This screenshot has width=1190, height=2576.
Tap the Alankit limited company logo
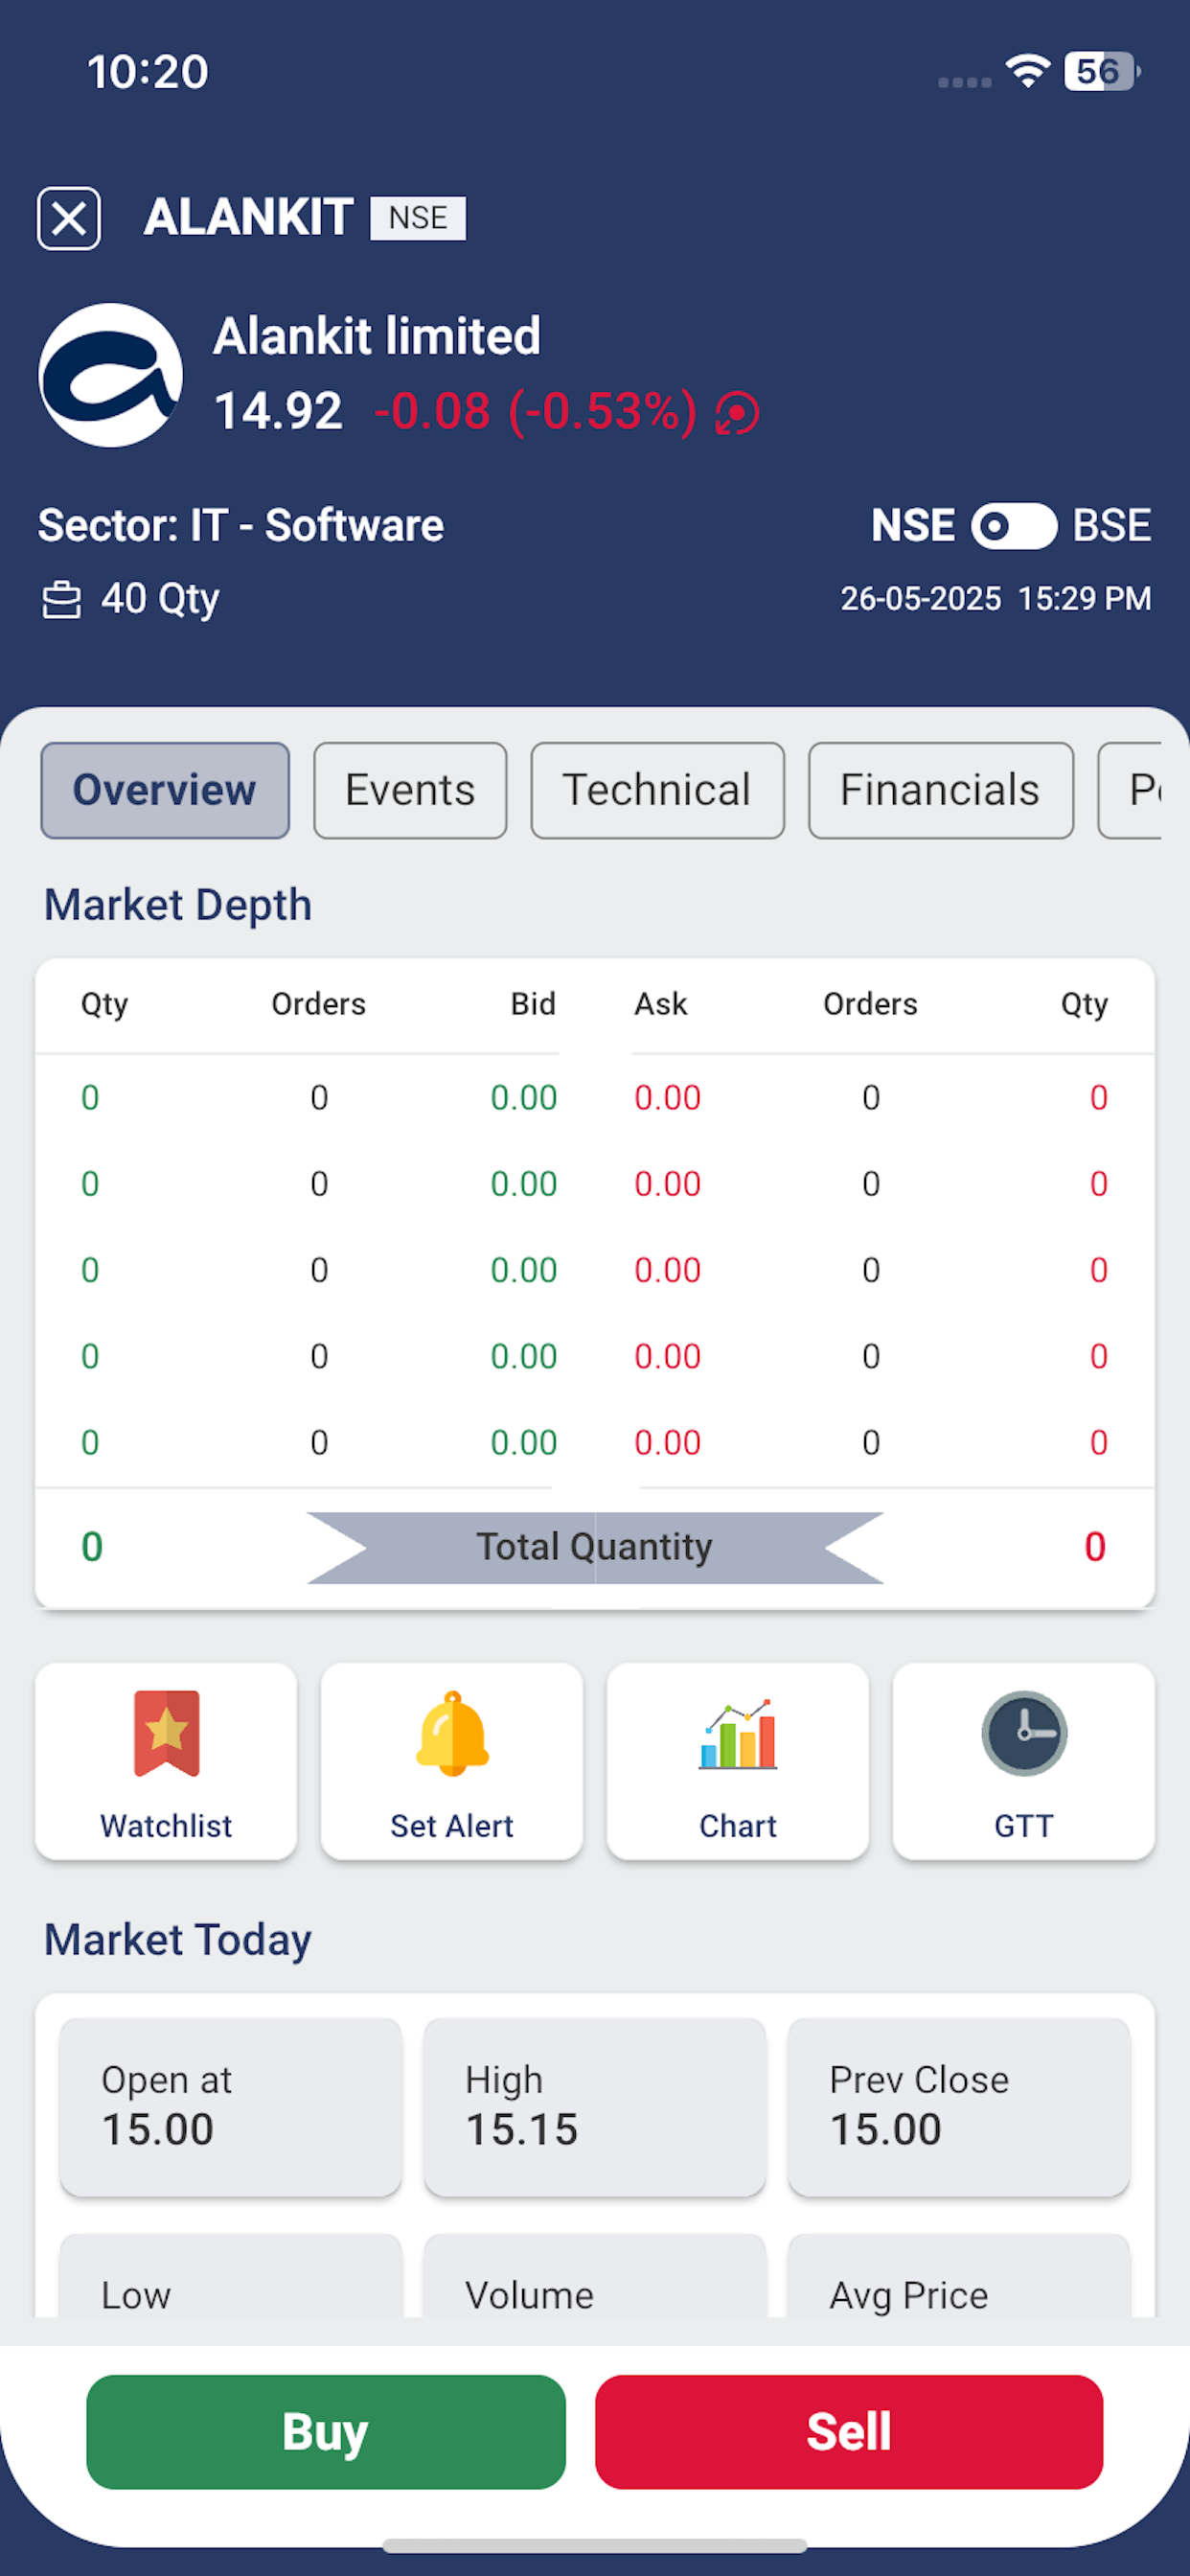pos(111,375)
